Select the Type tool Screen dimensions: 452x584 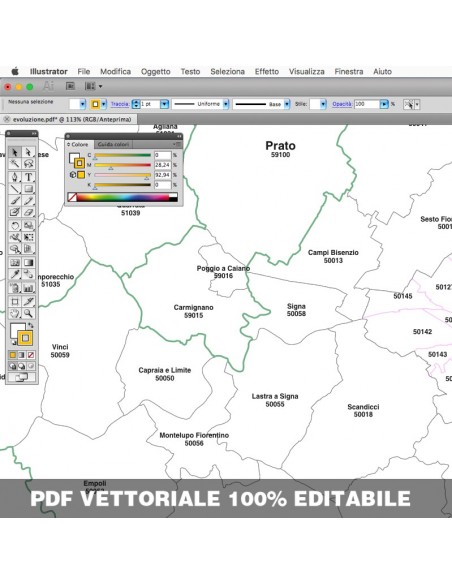[x=28, y=177]
